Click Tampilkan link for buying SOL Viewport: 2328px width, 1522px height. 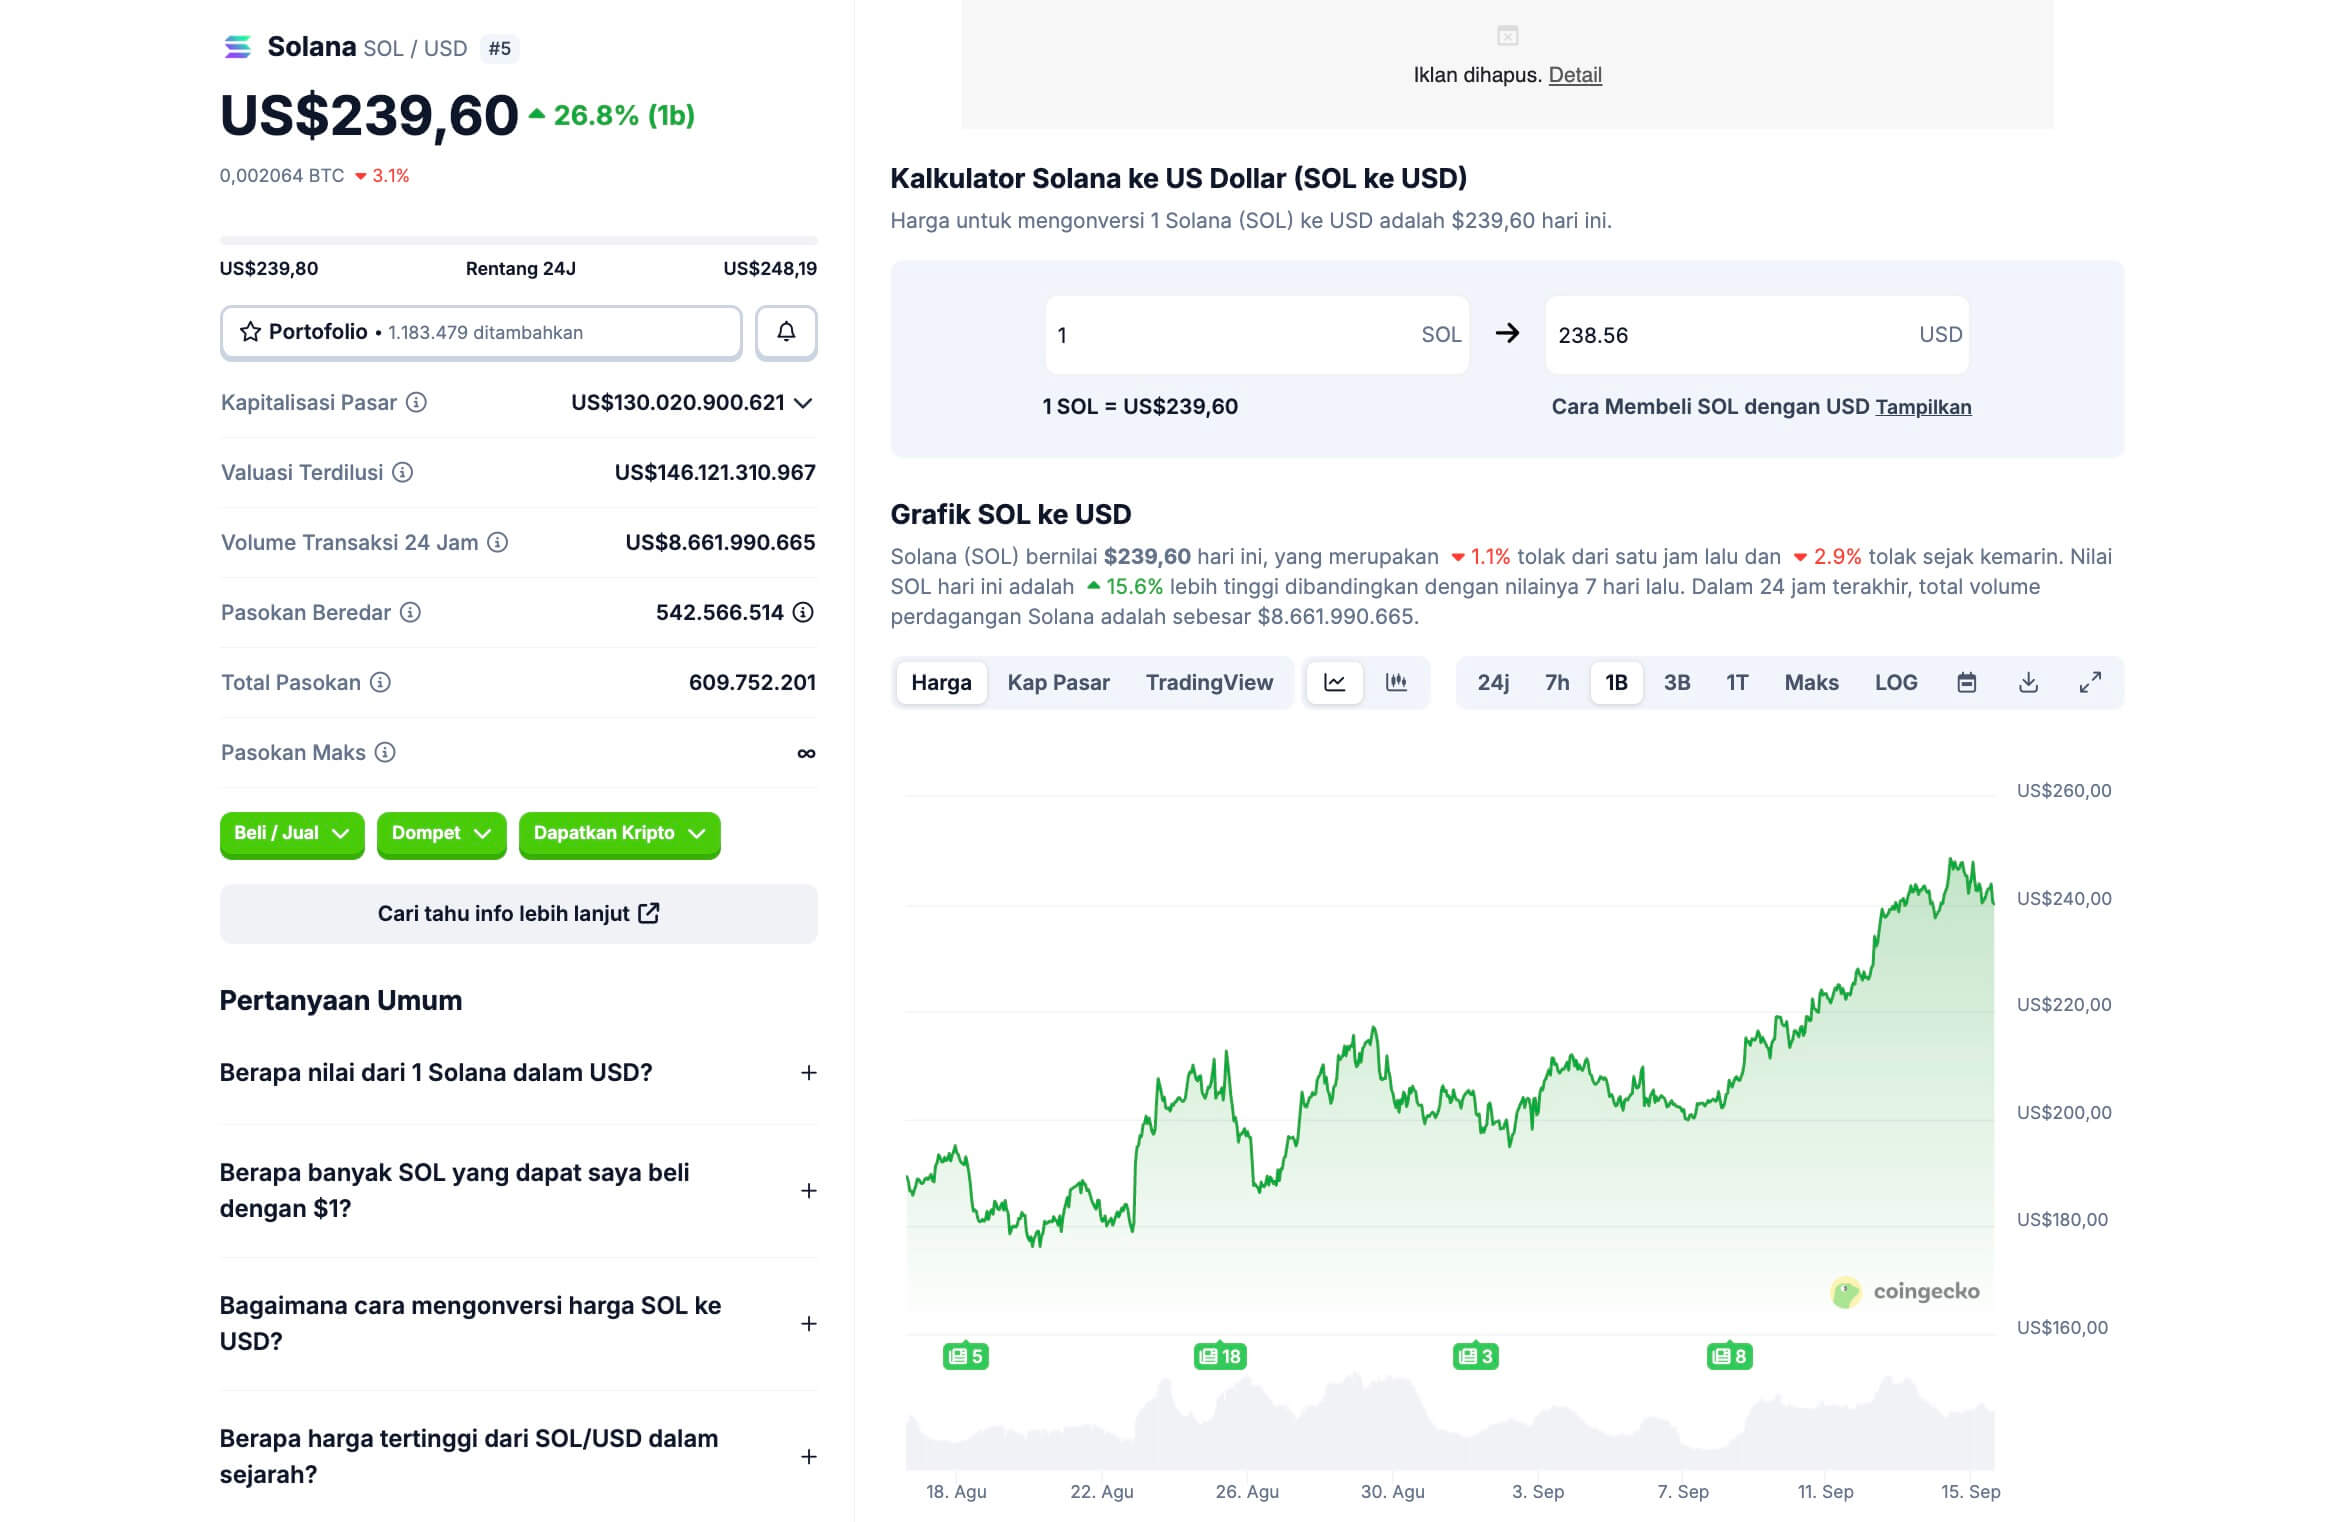(x=1923, y=407)
